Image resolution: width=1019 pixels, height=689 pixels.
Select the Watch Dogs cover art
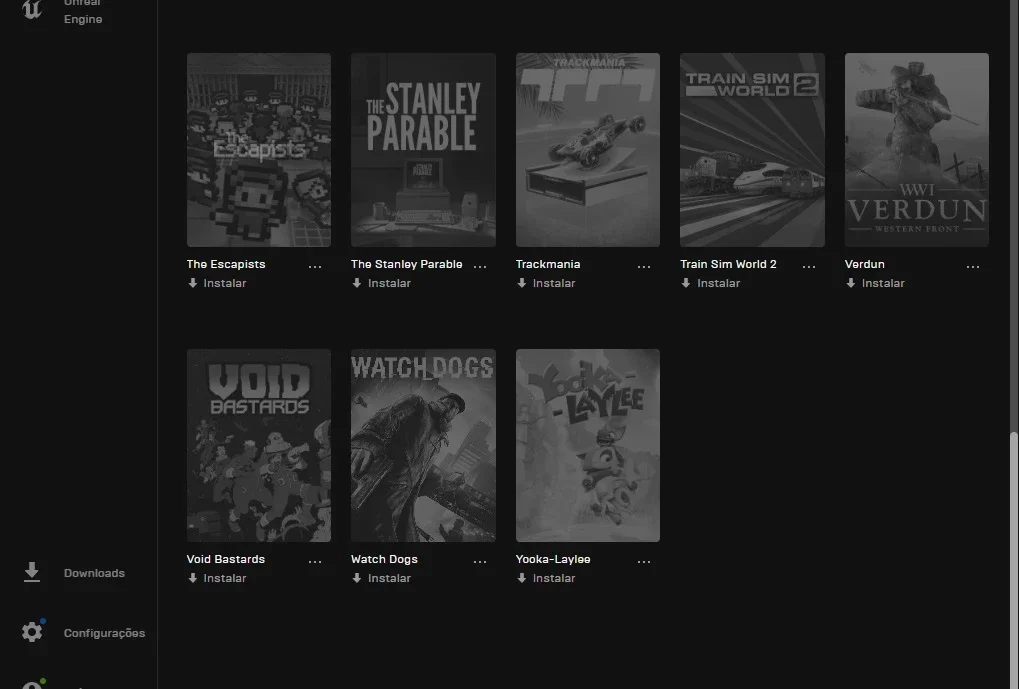423,445
